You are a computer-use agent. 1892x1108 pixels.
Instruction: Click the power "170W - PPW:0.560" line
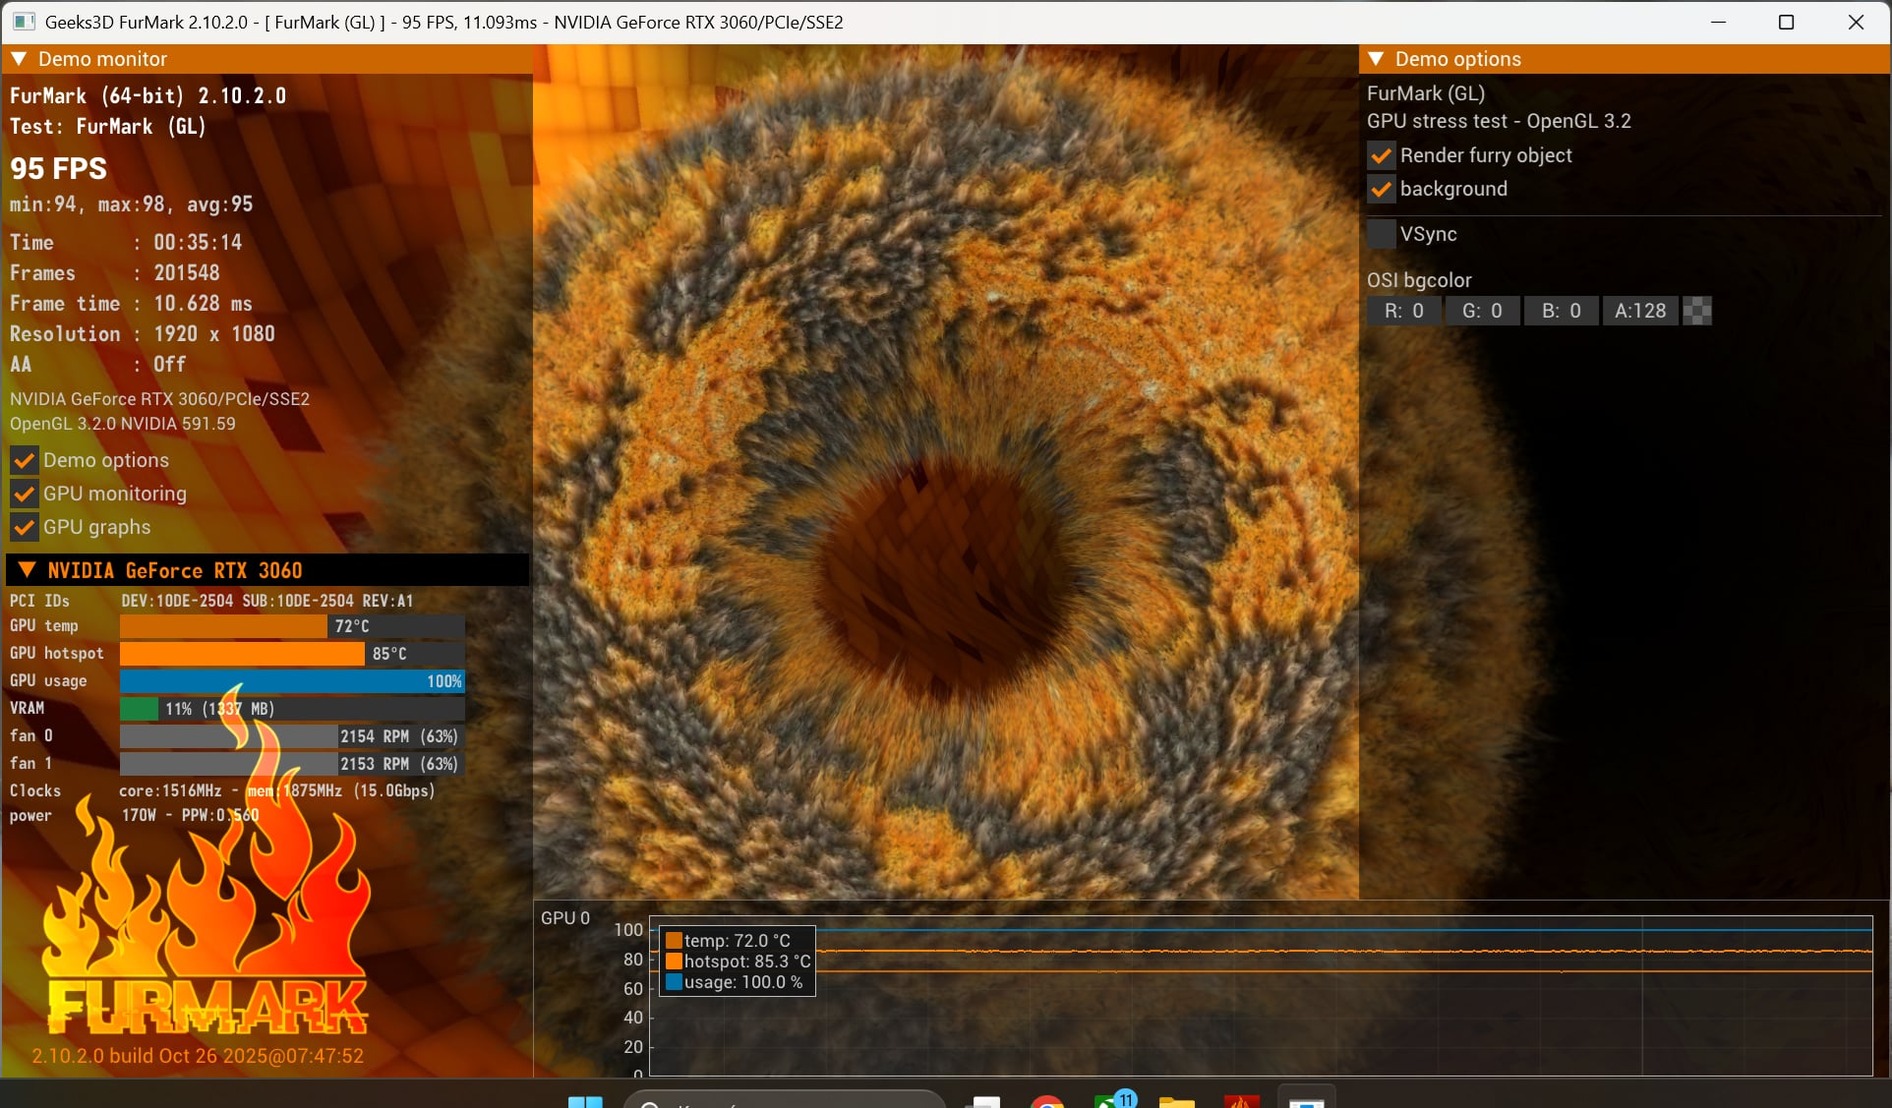point(190,816)
